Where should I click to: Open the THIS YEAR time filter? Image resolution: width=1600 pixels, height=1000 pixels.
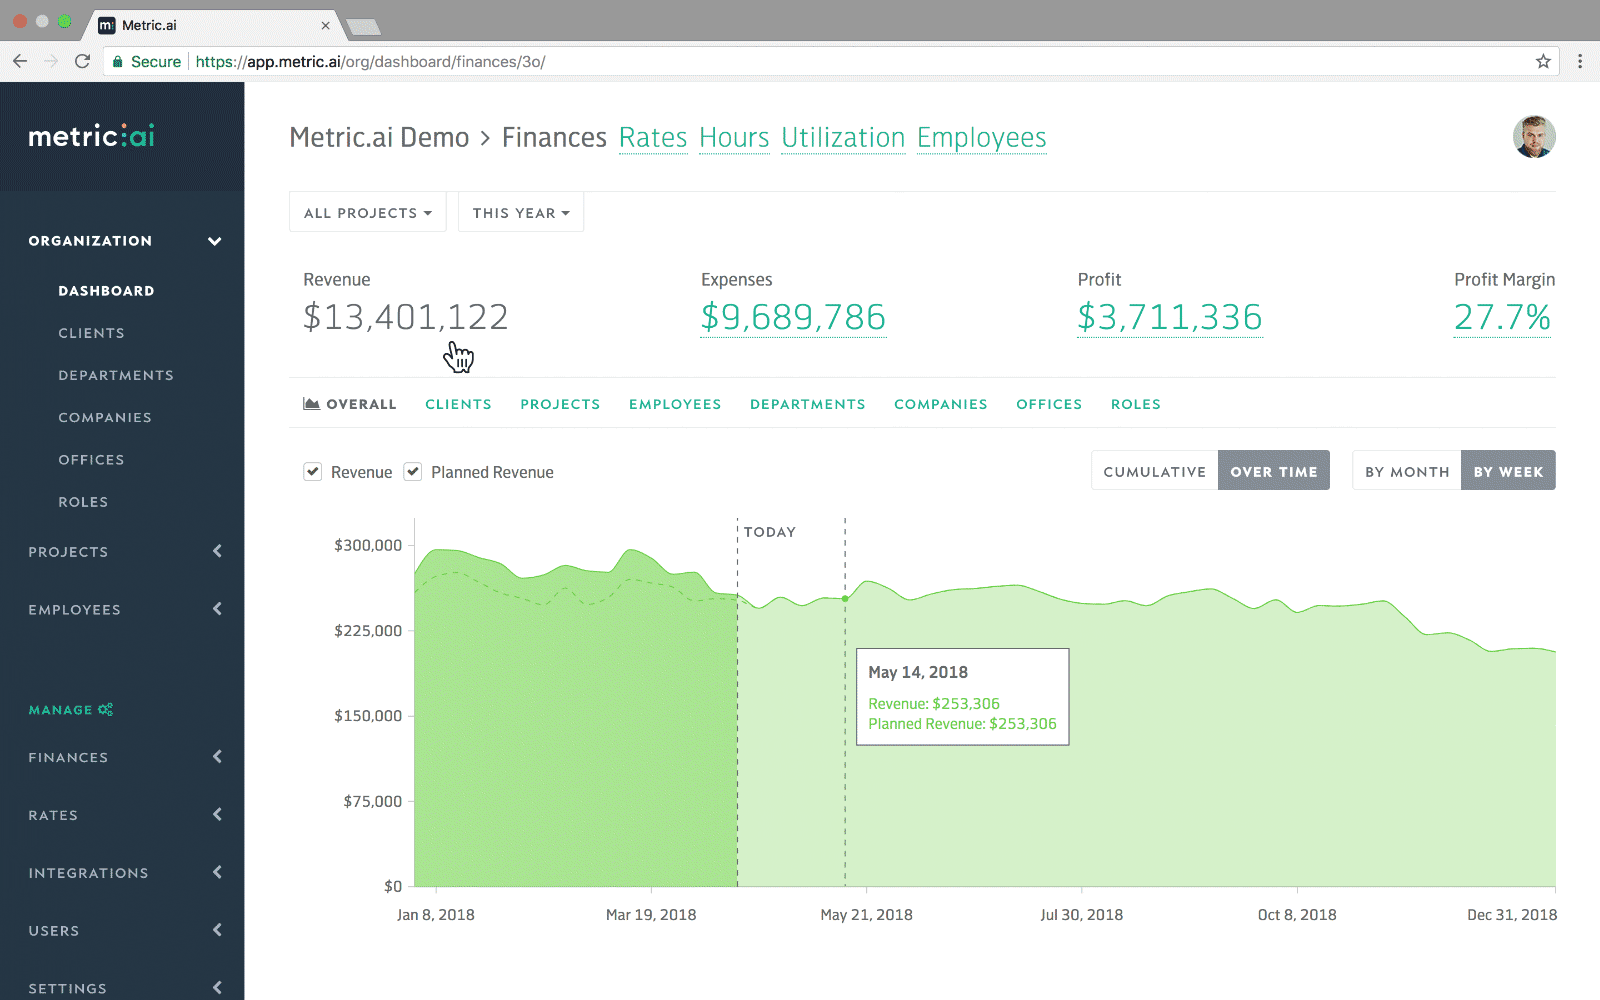pyautogui.click(x=520, y=212)
